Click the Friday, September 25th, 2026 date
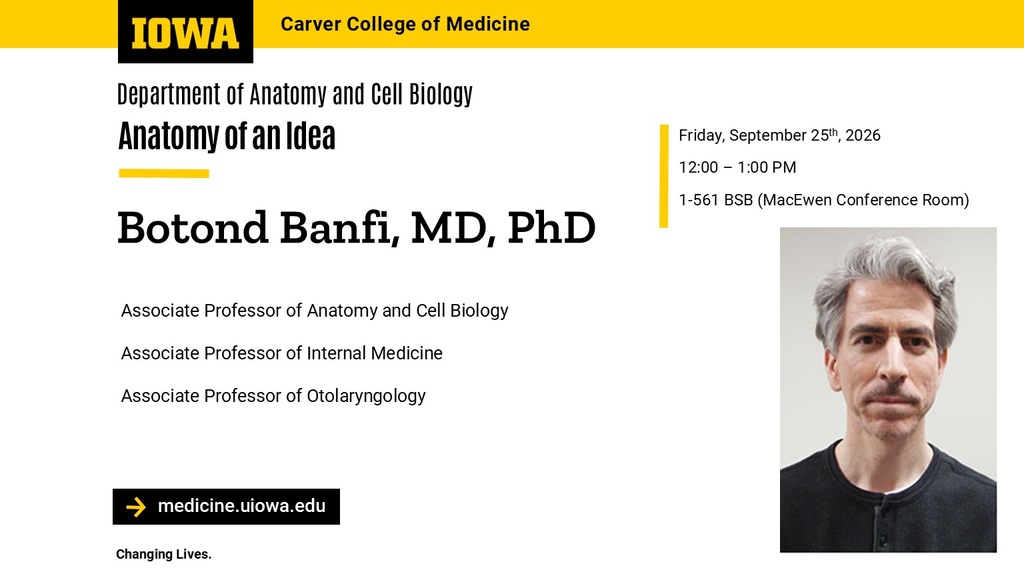Screen dimensions: 1024x576 [779, 135]
